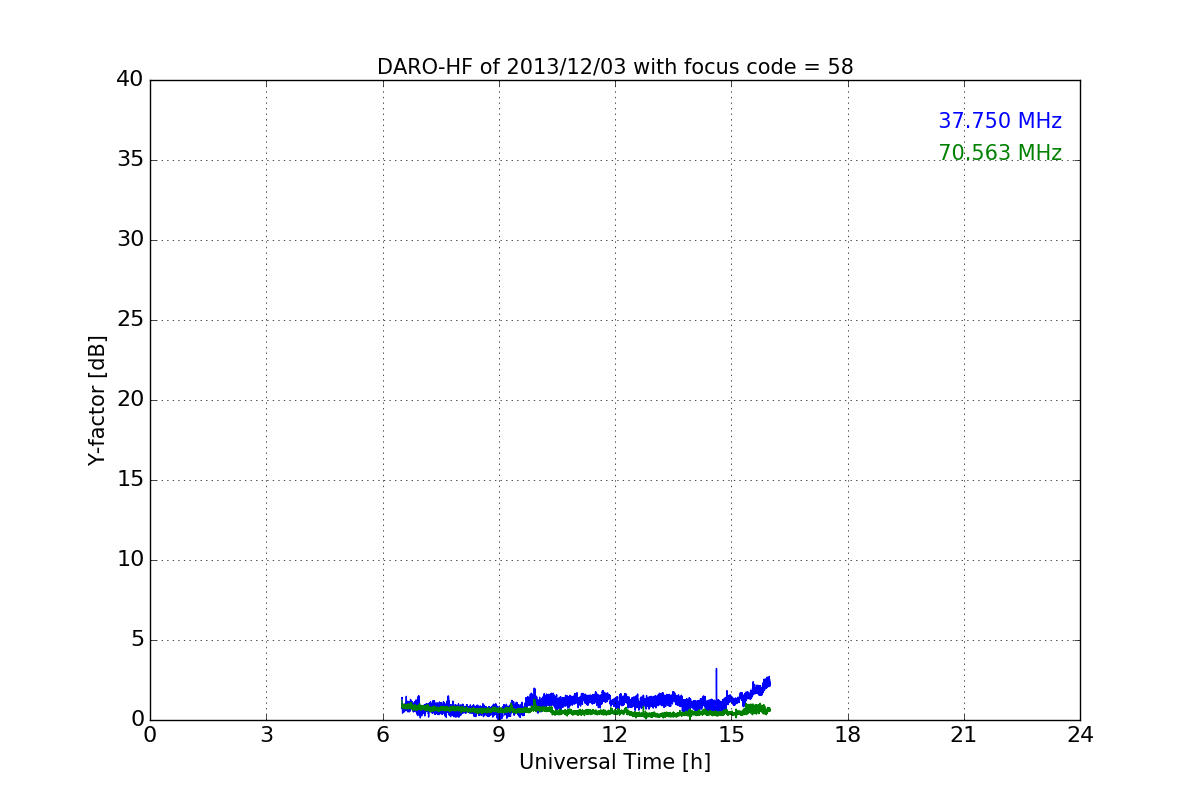The width and height of the screenshot is (1200, 800).
Task: Click the y-axis tick label 10
Action: click(x=130, y=560)
